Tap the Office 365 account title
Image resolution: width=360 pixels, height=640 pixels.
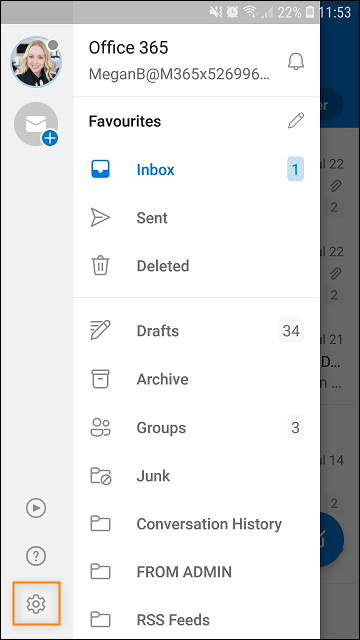(128, 48)
